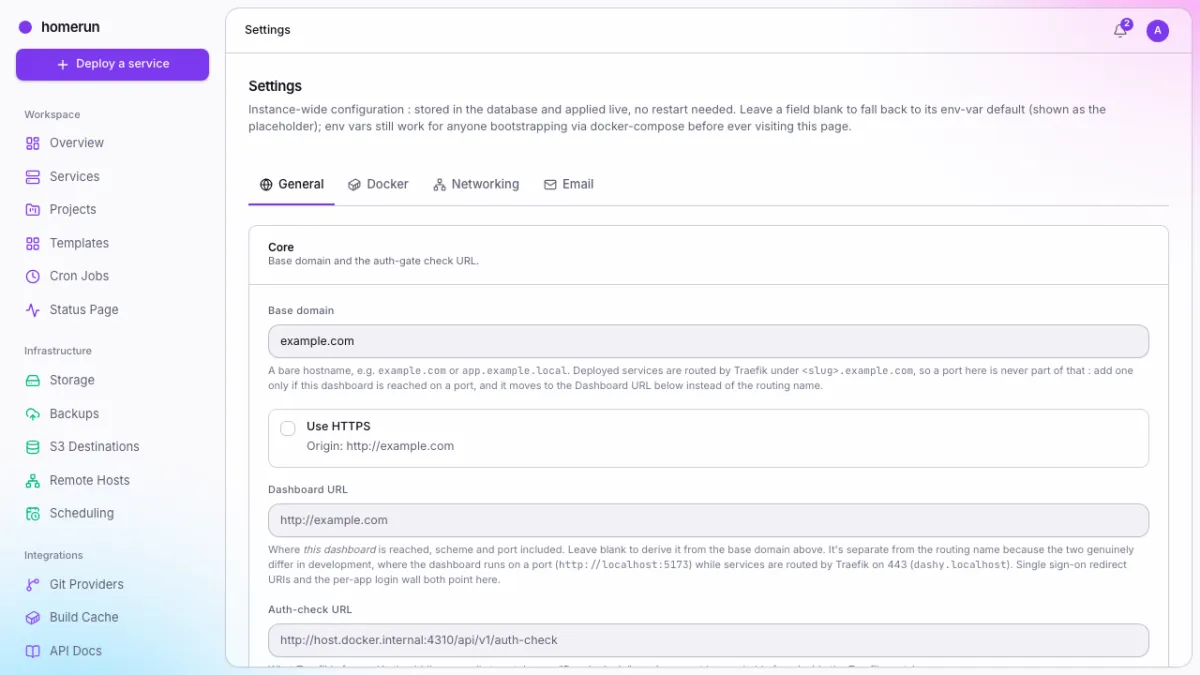Enable the Use HTTPS checkbox
1200x675 pixels.
coord(288,428)
